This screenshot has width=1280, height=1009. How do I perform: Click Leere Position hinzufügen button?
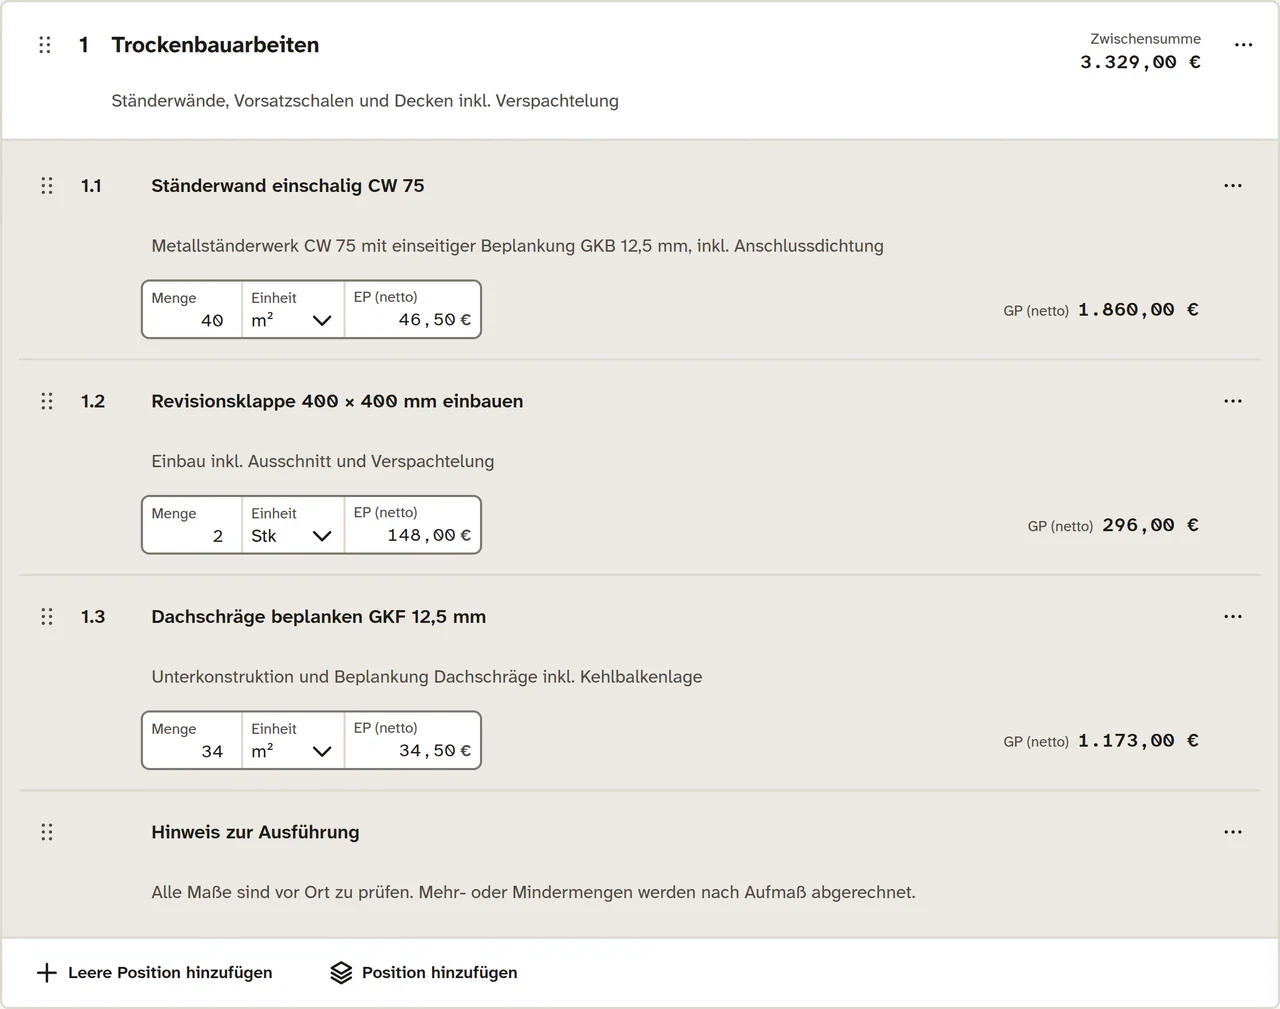(x=155, y=973)
